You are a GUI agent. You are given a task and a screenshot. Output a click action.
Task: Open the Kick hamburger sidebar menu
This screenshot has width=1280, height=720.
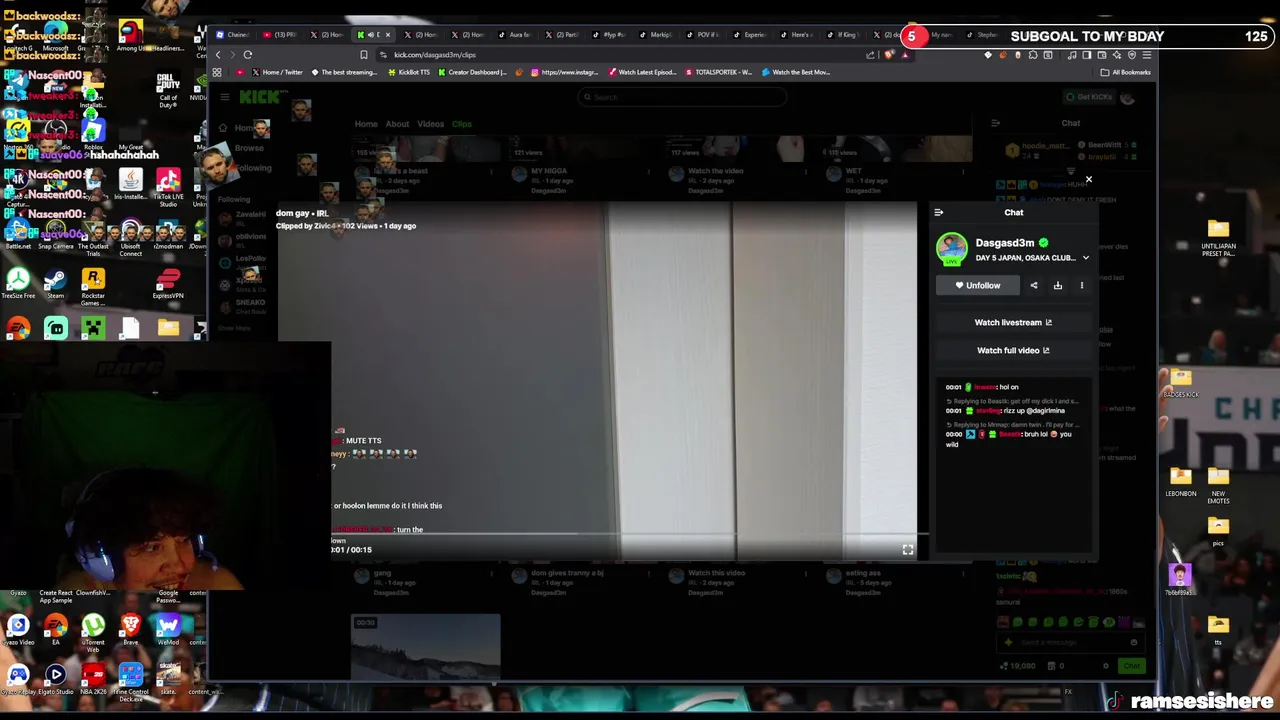(225, 97)
